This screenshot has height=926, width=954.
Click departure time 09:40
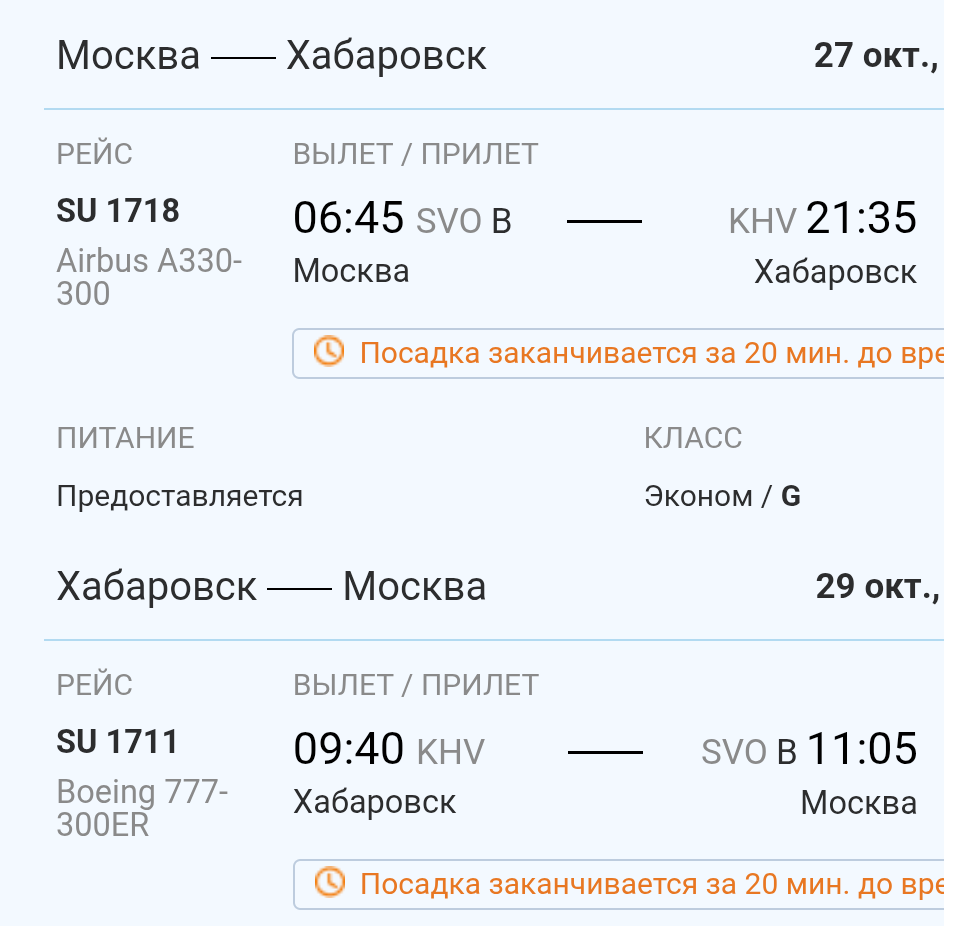(348, 749)
